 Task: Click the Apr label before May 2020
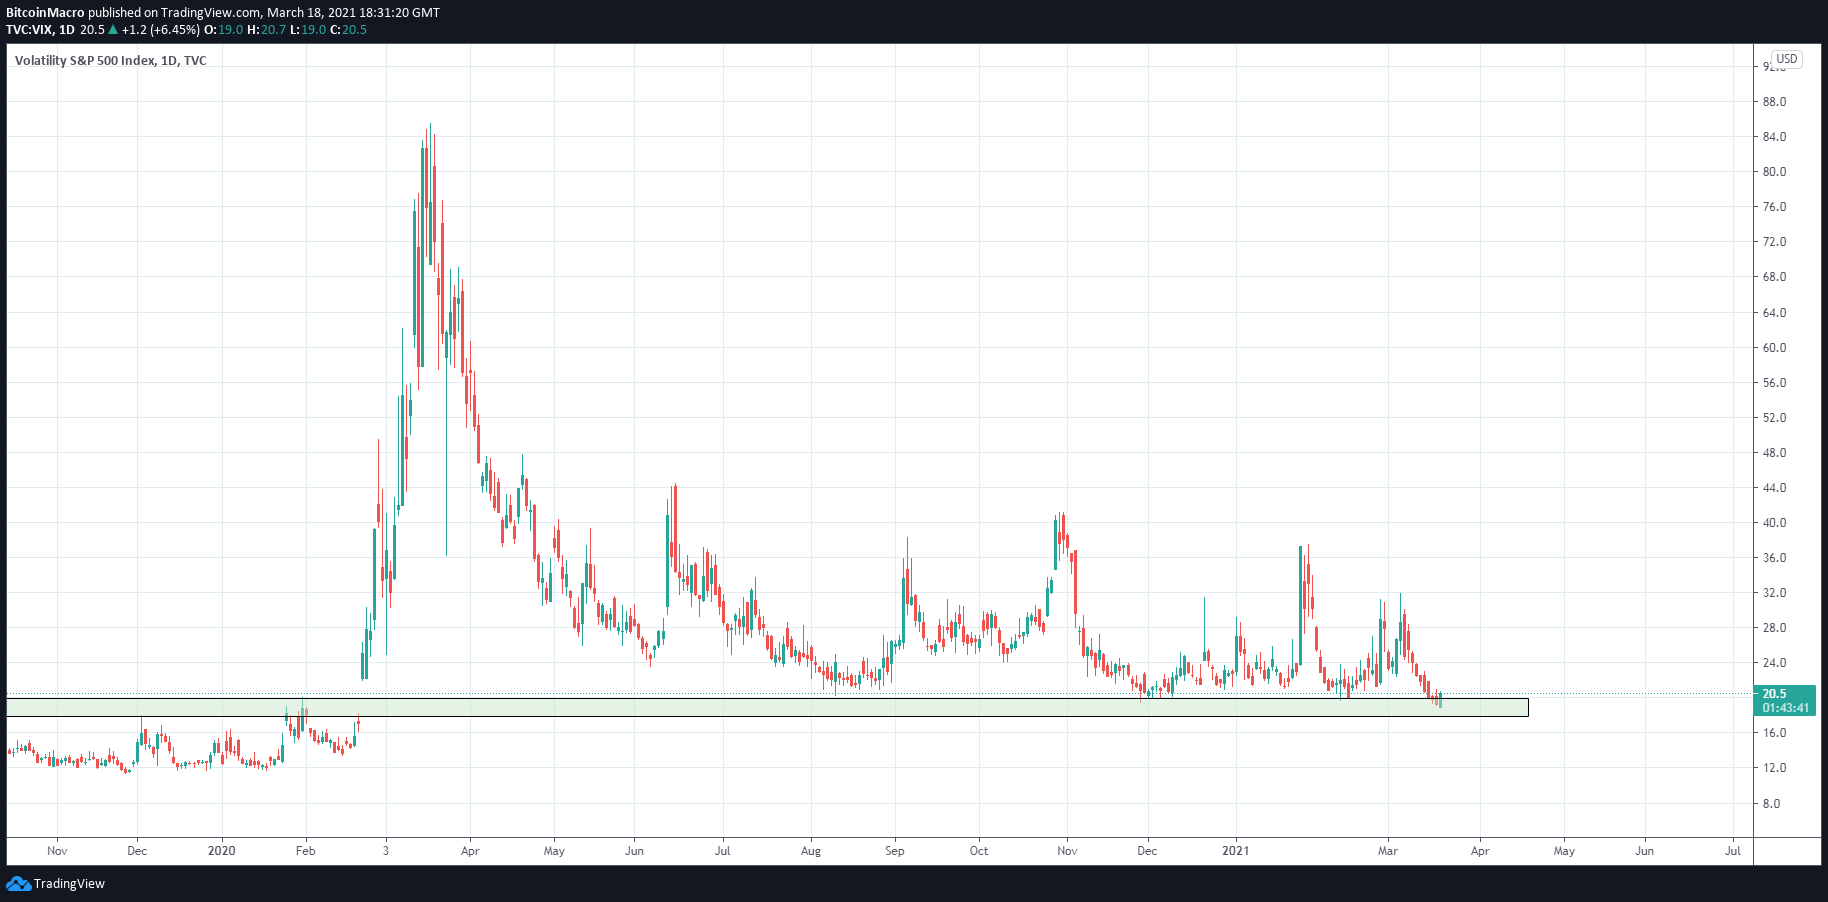pyautogui.click(x=470, y=851)
